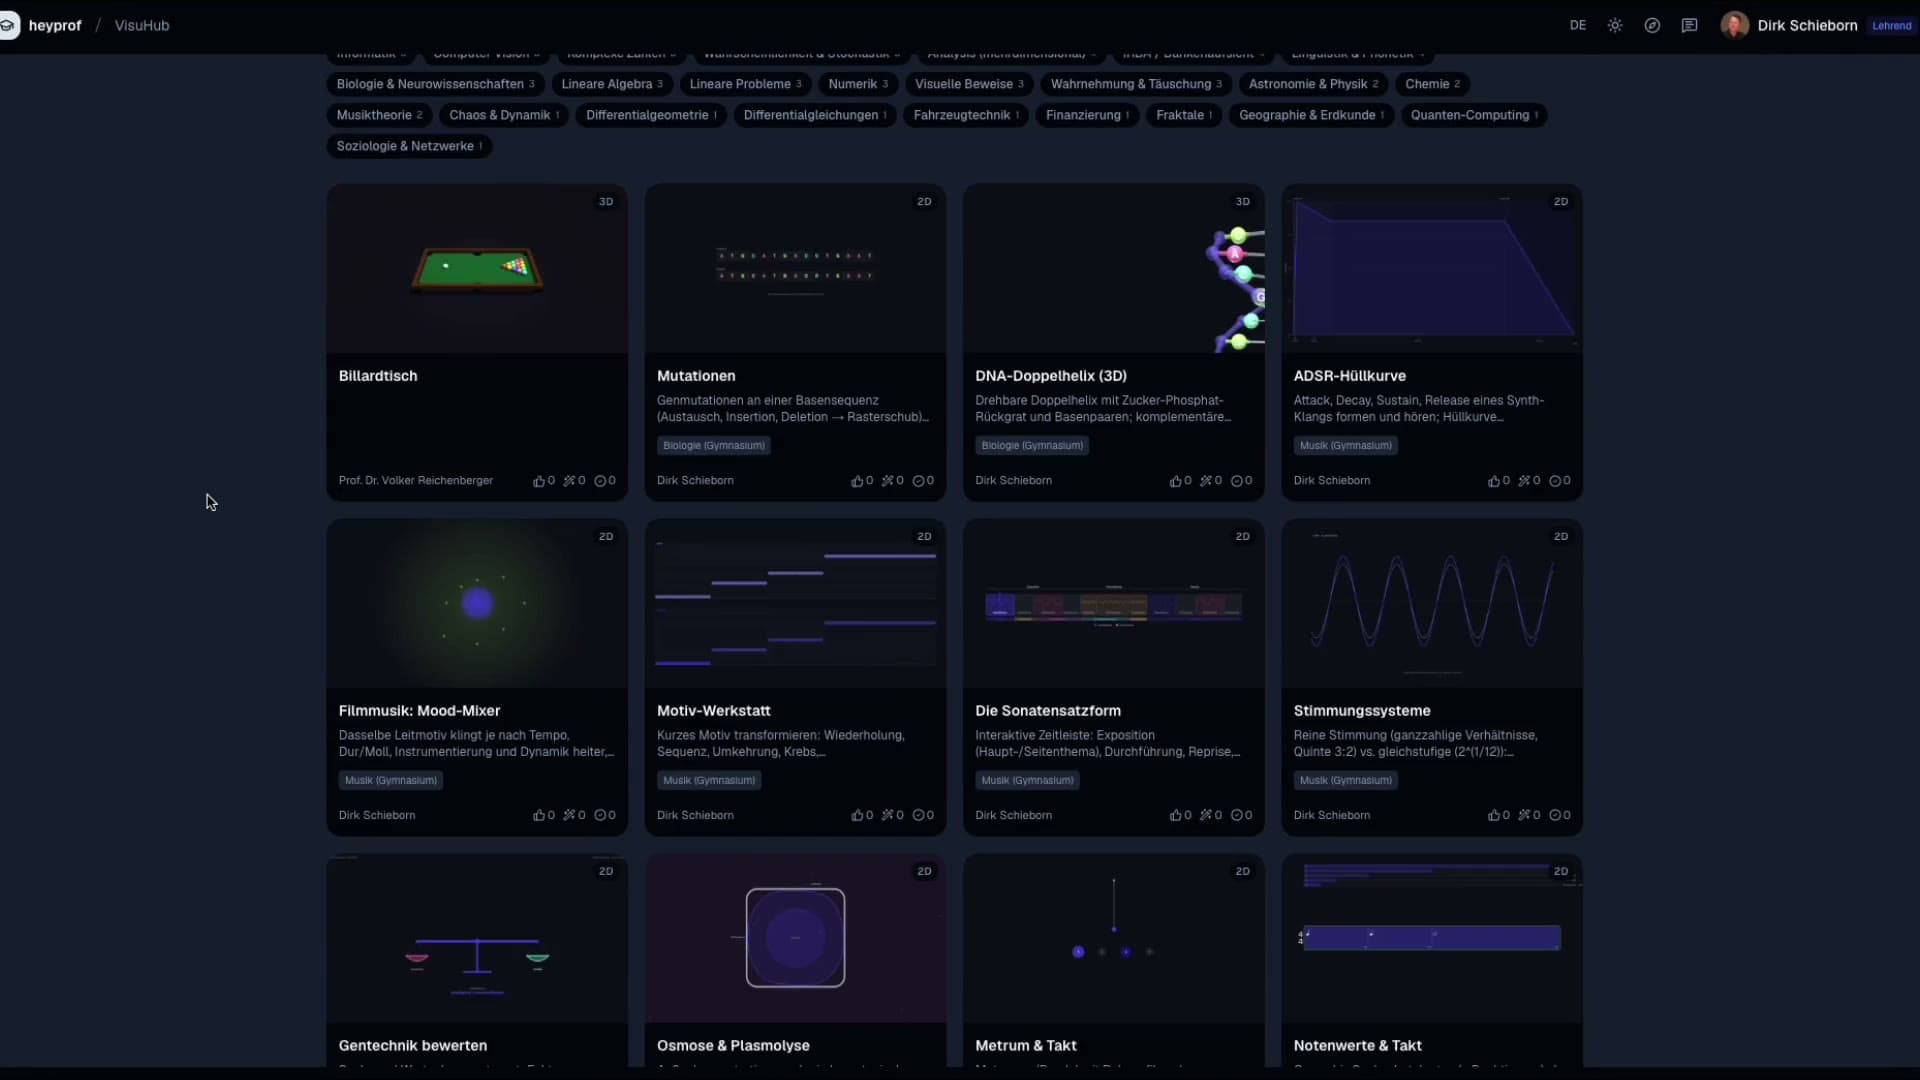Click remix wand icon on Motiv-Werkstatt card
The width and height of the screenshot is (1920, 1080).
click(x=887, y=816)
